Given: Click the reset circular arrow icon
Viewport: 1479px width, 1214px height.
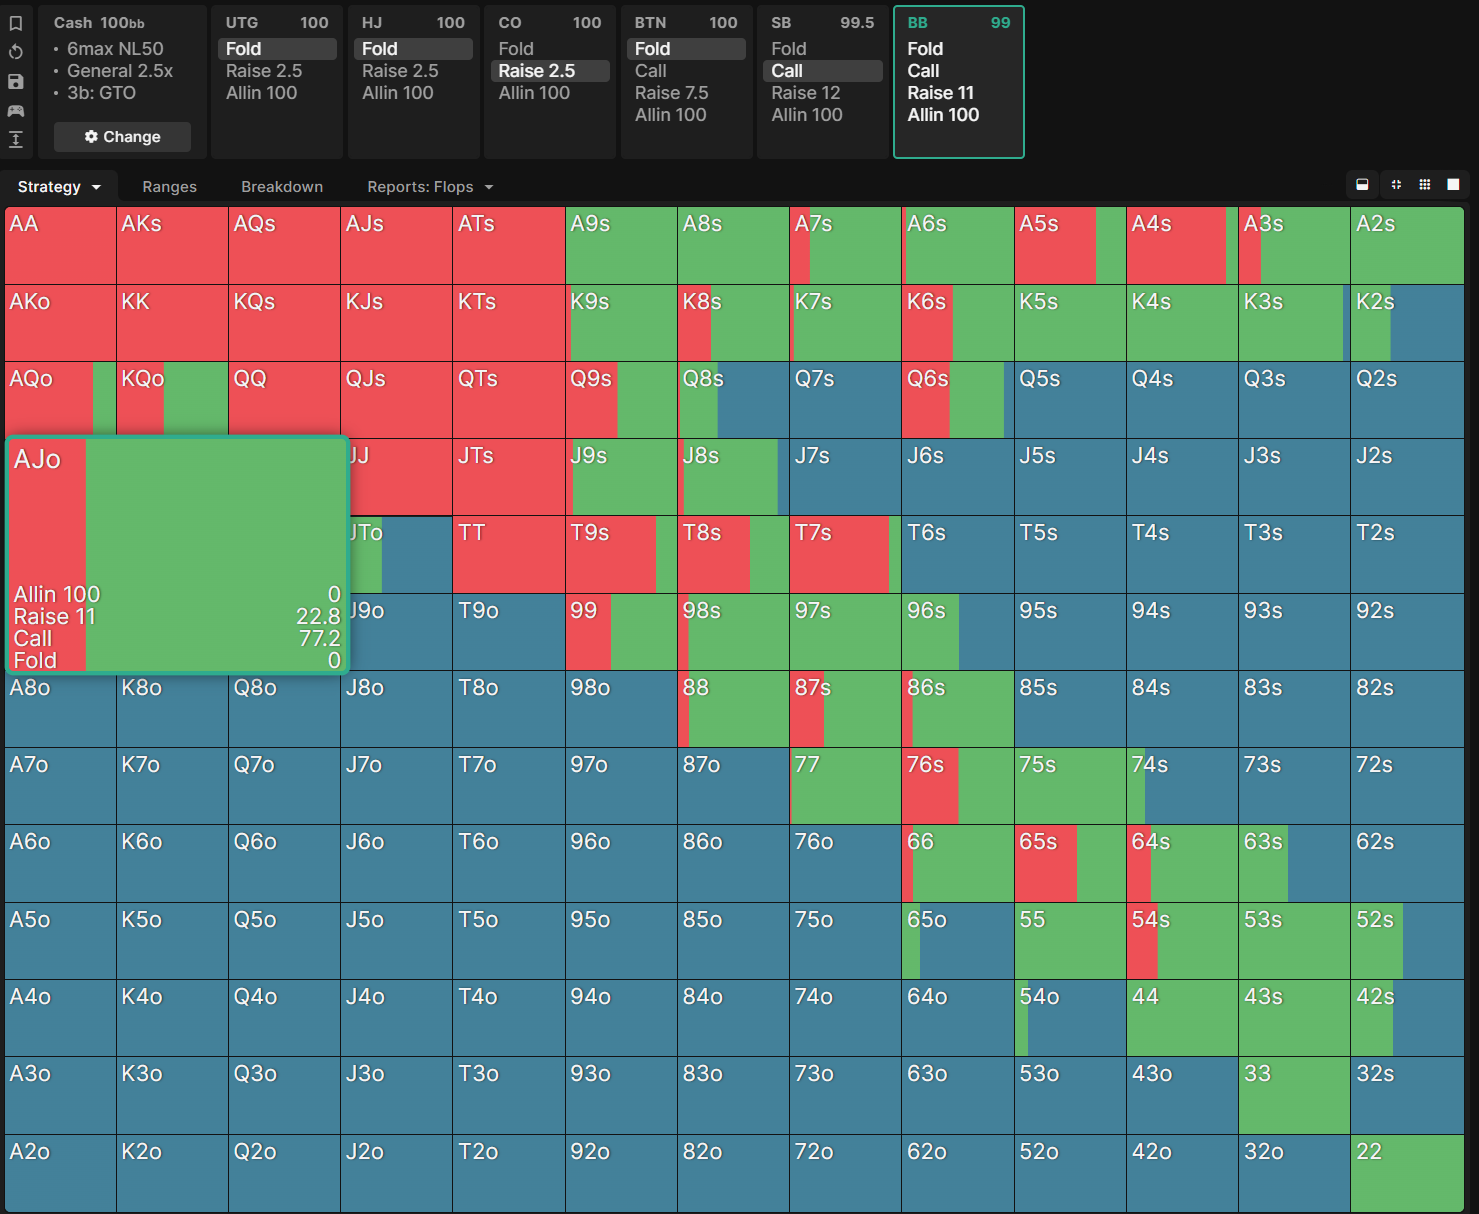Looking at the screenshot, I should pyautogui.click(x=16, y=52).
